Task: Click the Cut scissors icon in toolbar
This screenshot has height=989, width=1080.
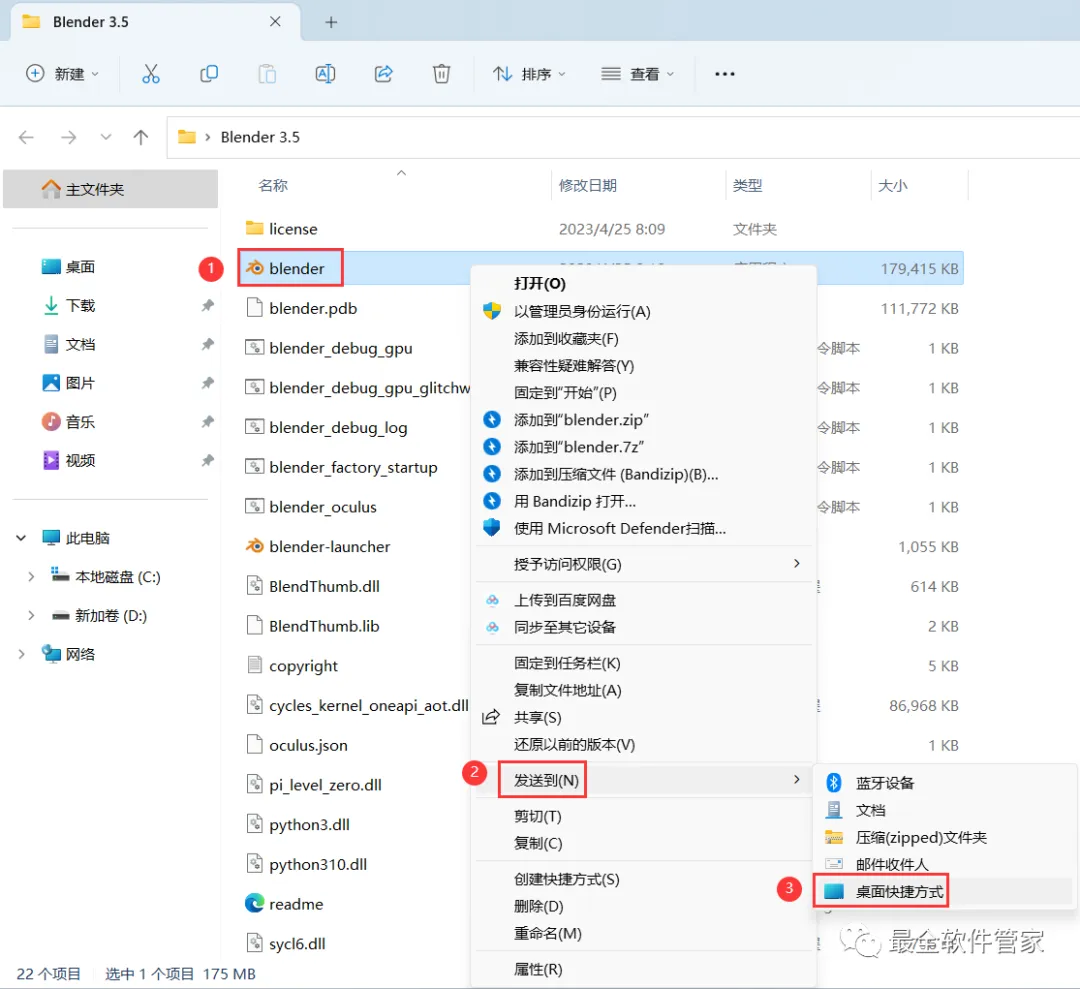Action: click(x=151, y=74)
